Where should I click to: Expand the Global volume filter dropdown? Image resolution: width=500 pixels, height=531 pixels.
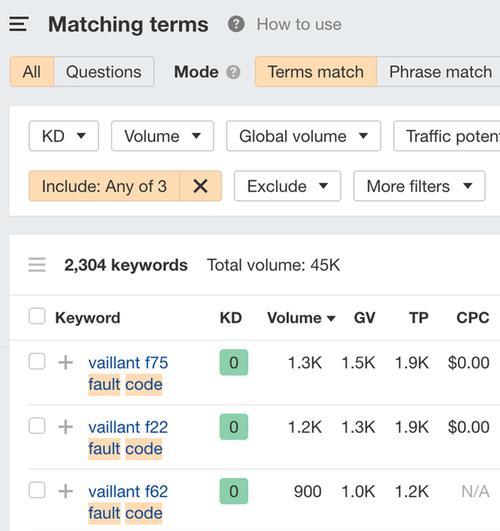(304, 136)
